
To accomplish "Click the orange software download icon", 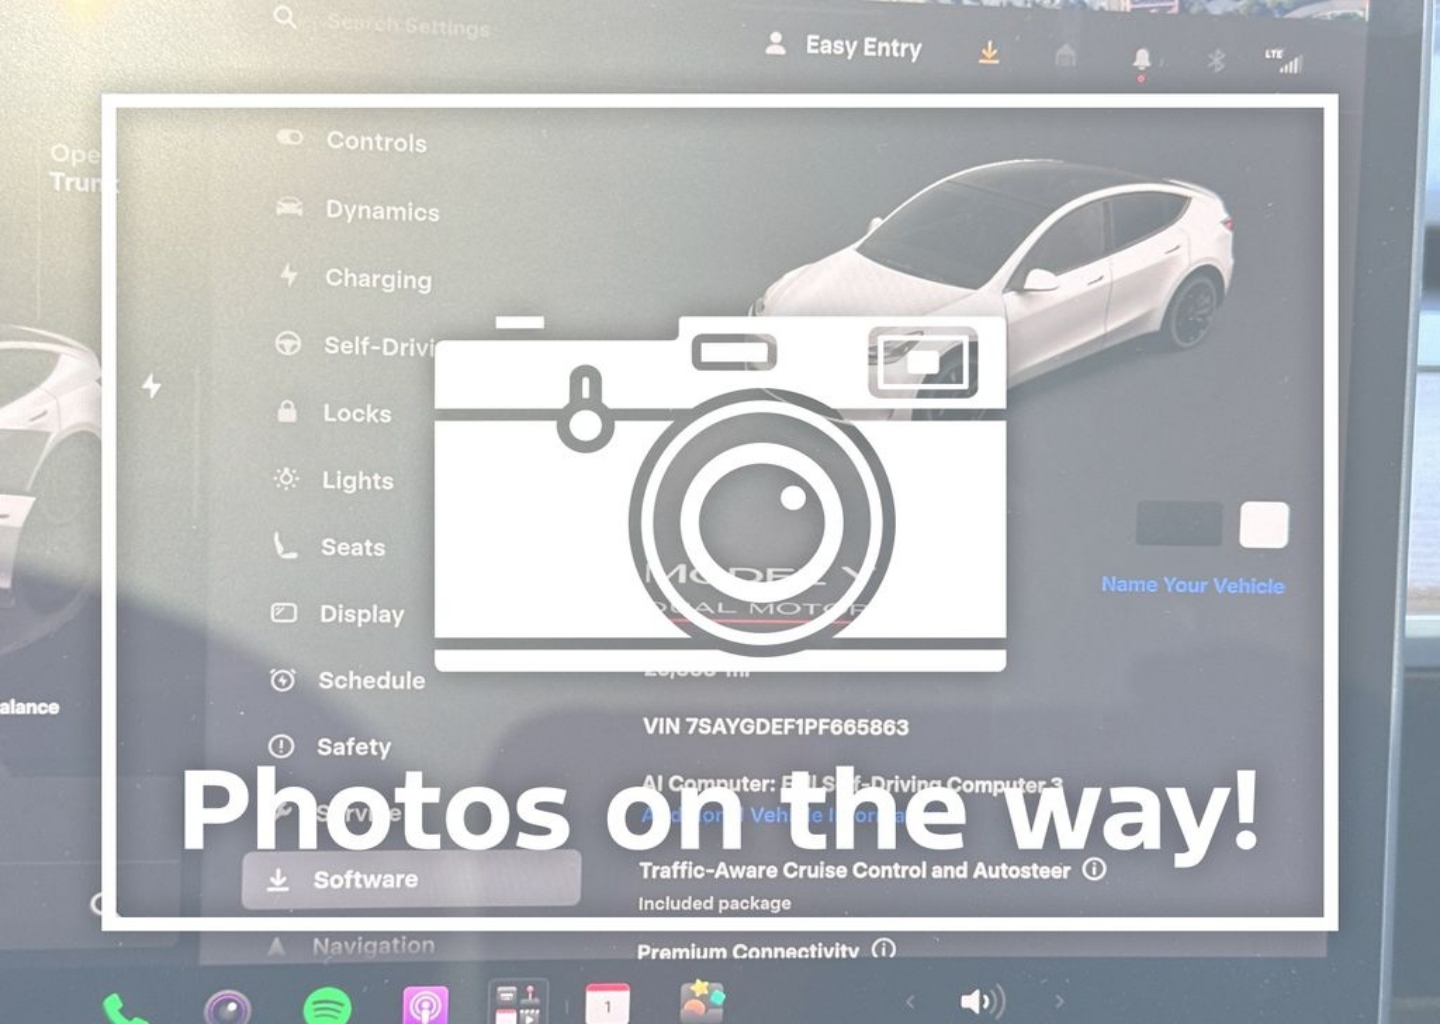I will (988, 52).
